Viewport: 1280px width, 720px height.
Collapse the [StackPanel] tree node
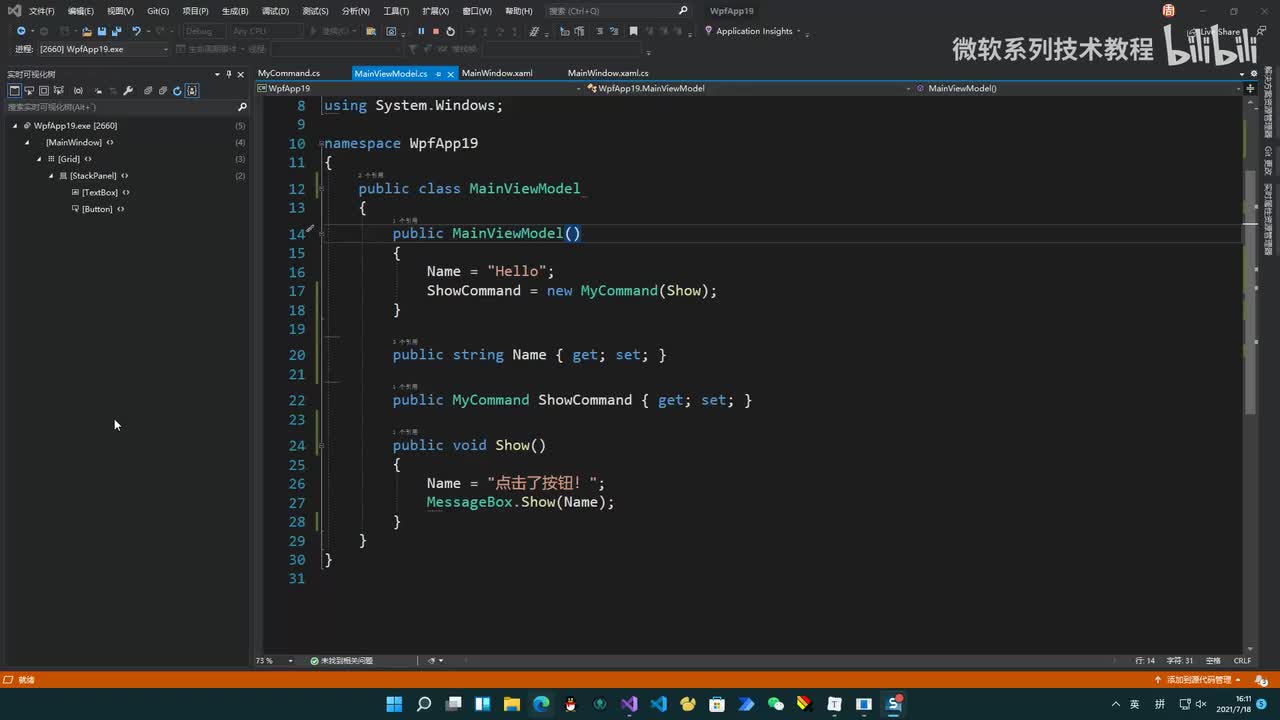click(x=51, y=176)
